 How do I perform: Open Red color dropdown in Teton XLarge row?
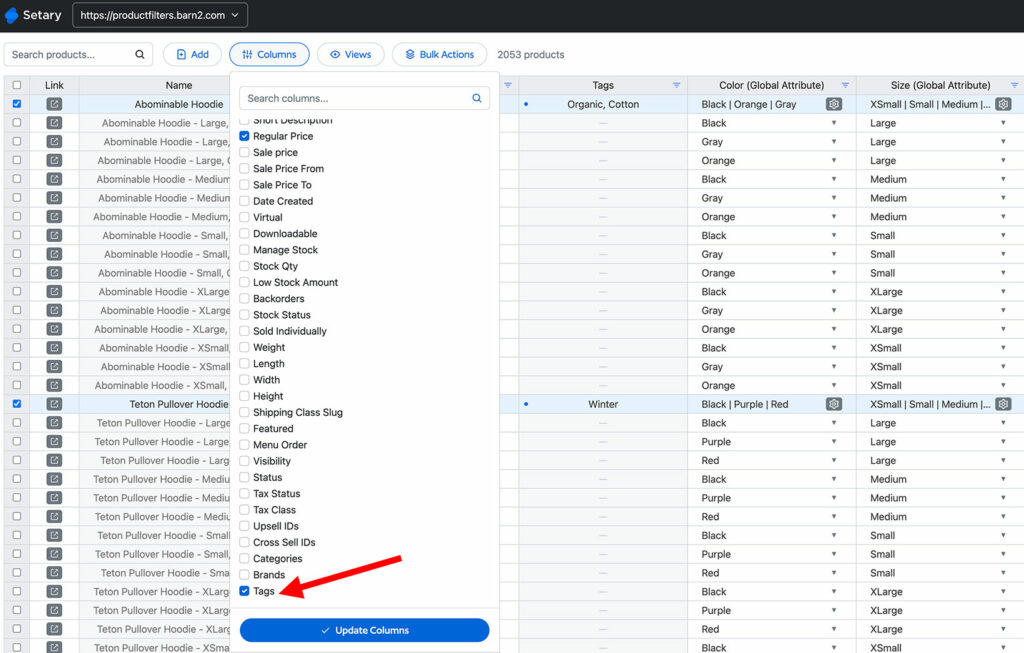pyautogui.click(x=834, y=629)
